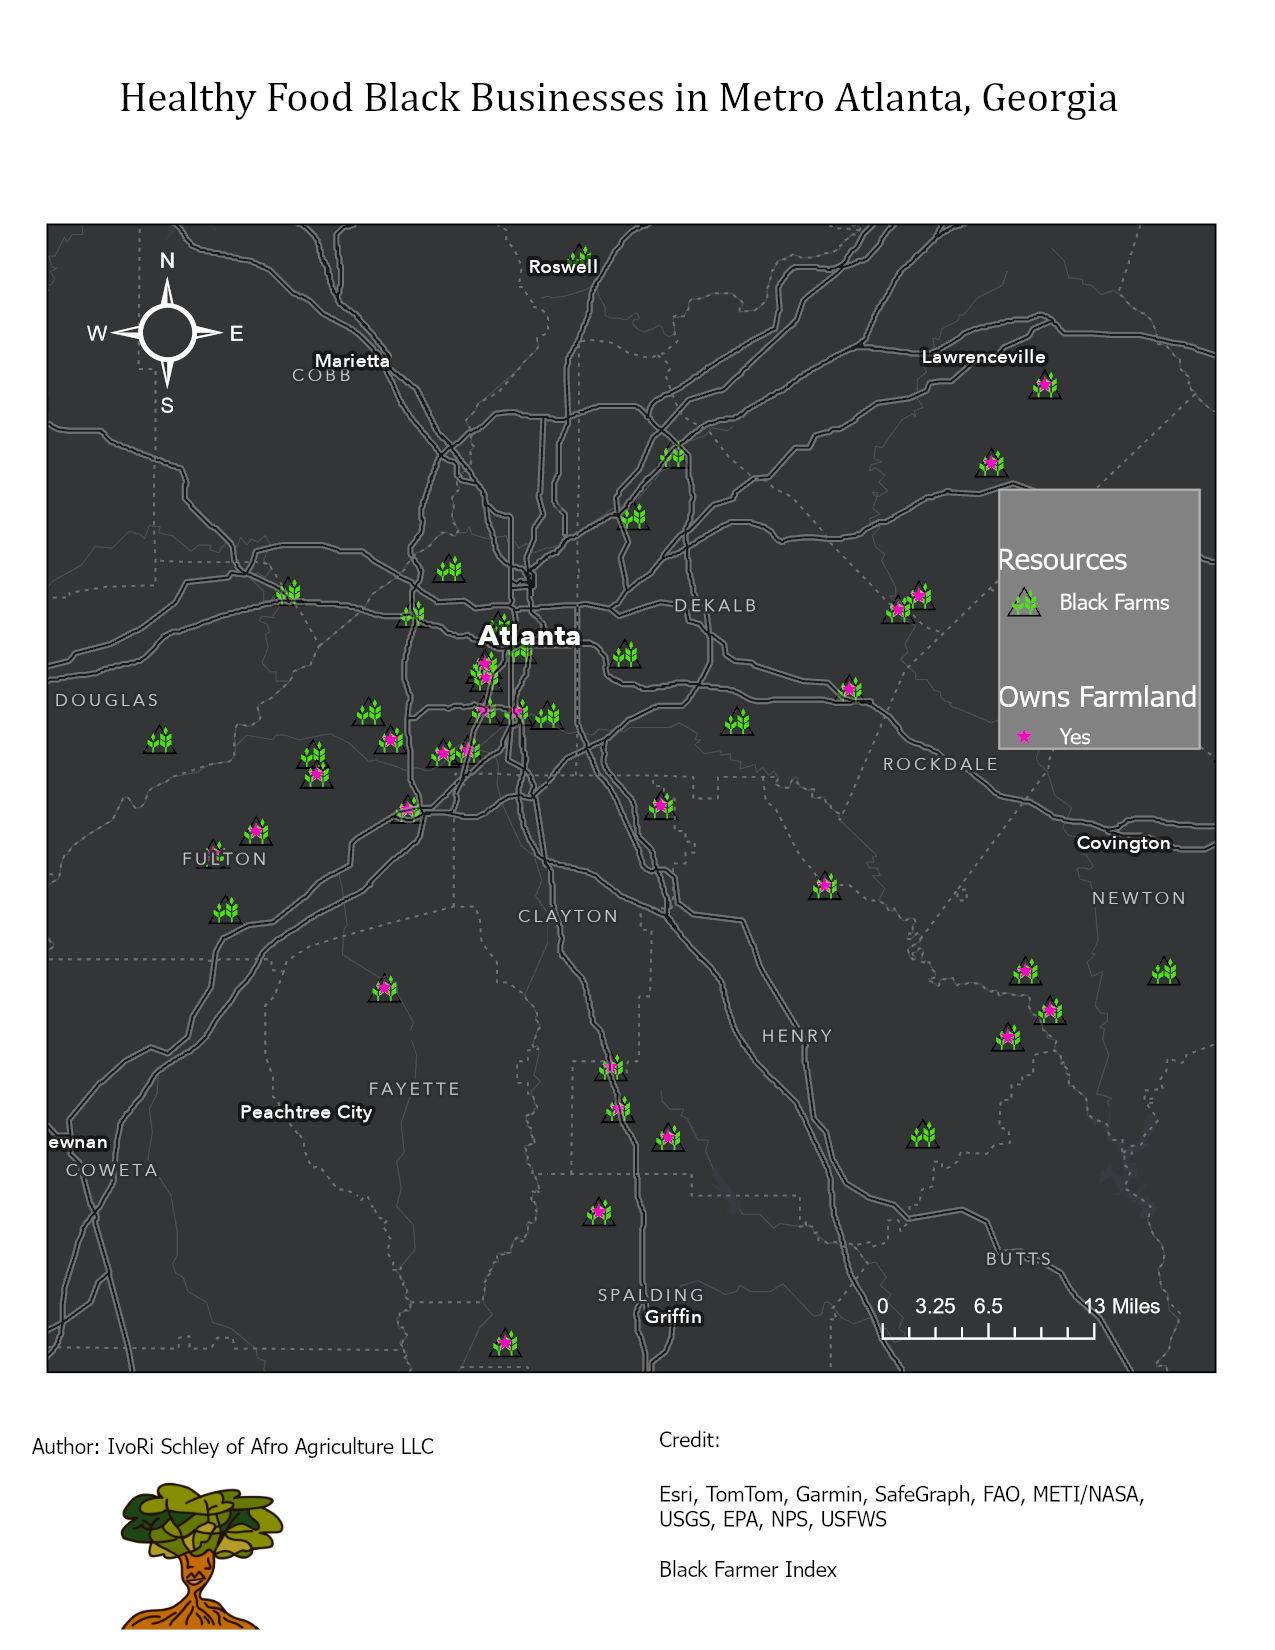Select the partially shown Newnan label

[78, 1142]
